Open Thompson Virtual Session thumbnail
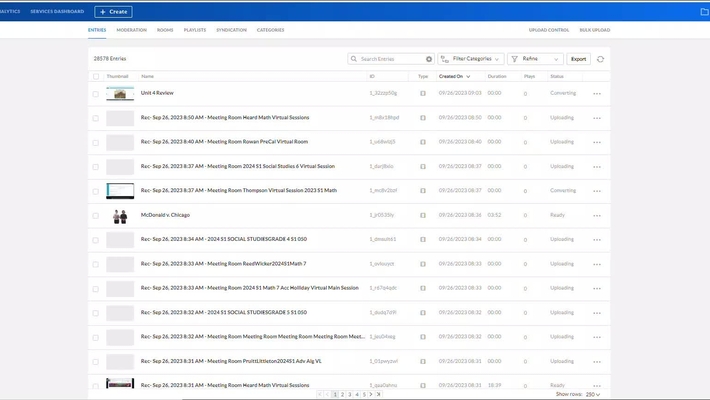Viewport: 710px width, 400px height. click(120, 191)
